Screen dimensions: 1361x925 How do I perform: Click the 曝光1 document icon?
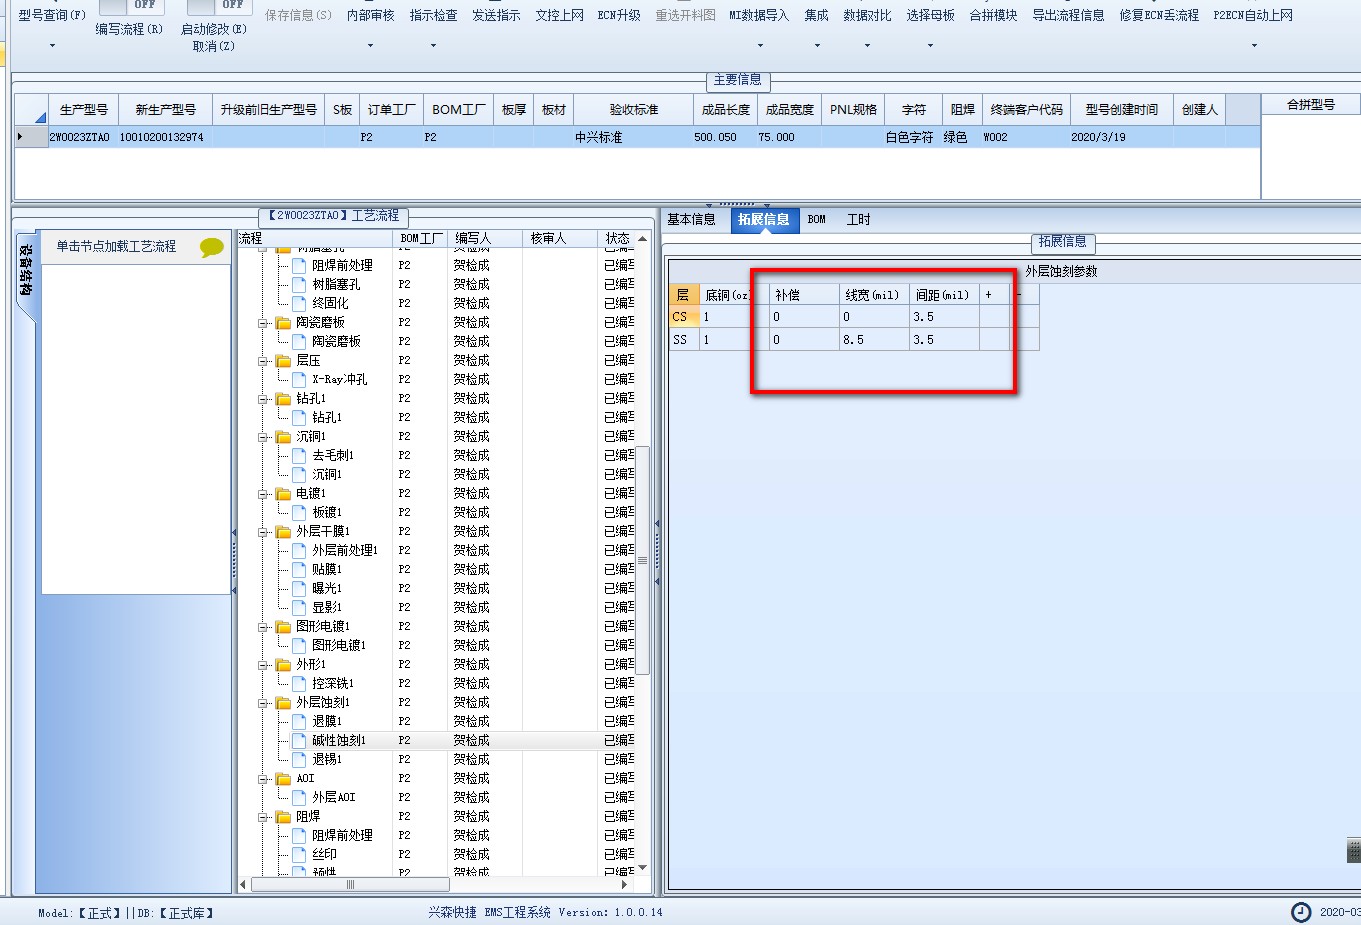click(299, 588)
